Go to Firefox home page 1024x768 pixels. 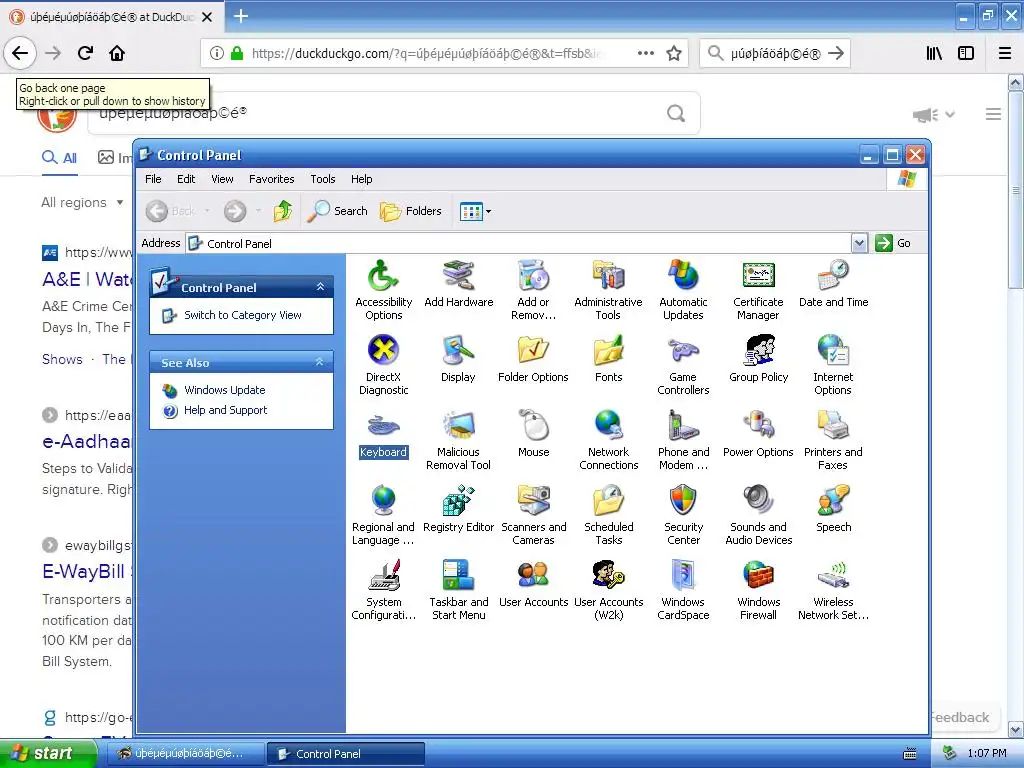coord(117,53)
